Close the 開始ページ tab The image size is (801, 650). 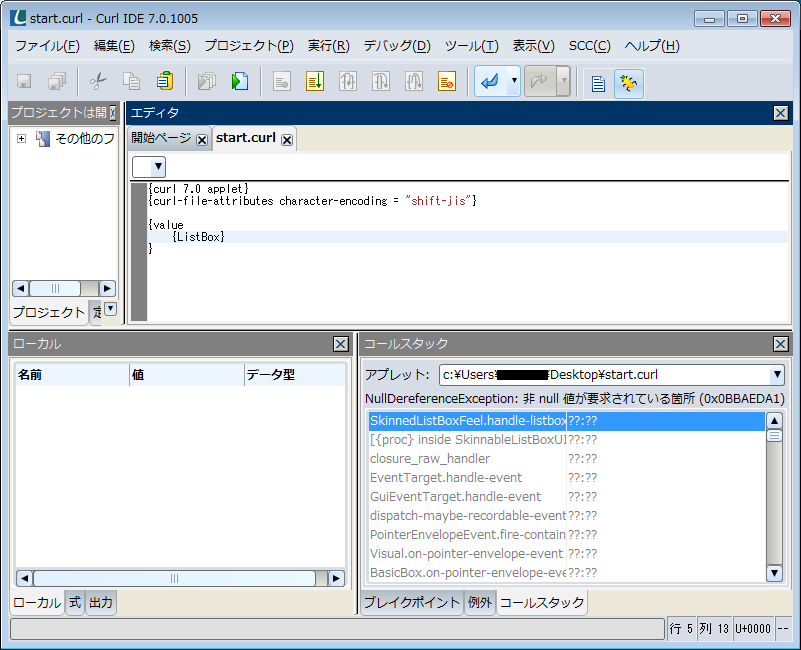[x=202, y=140]
